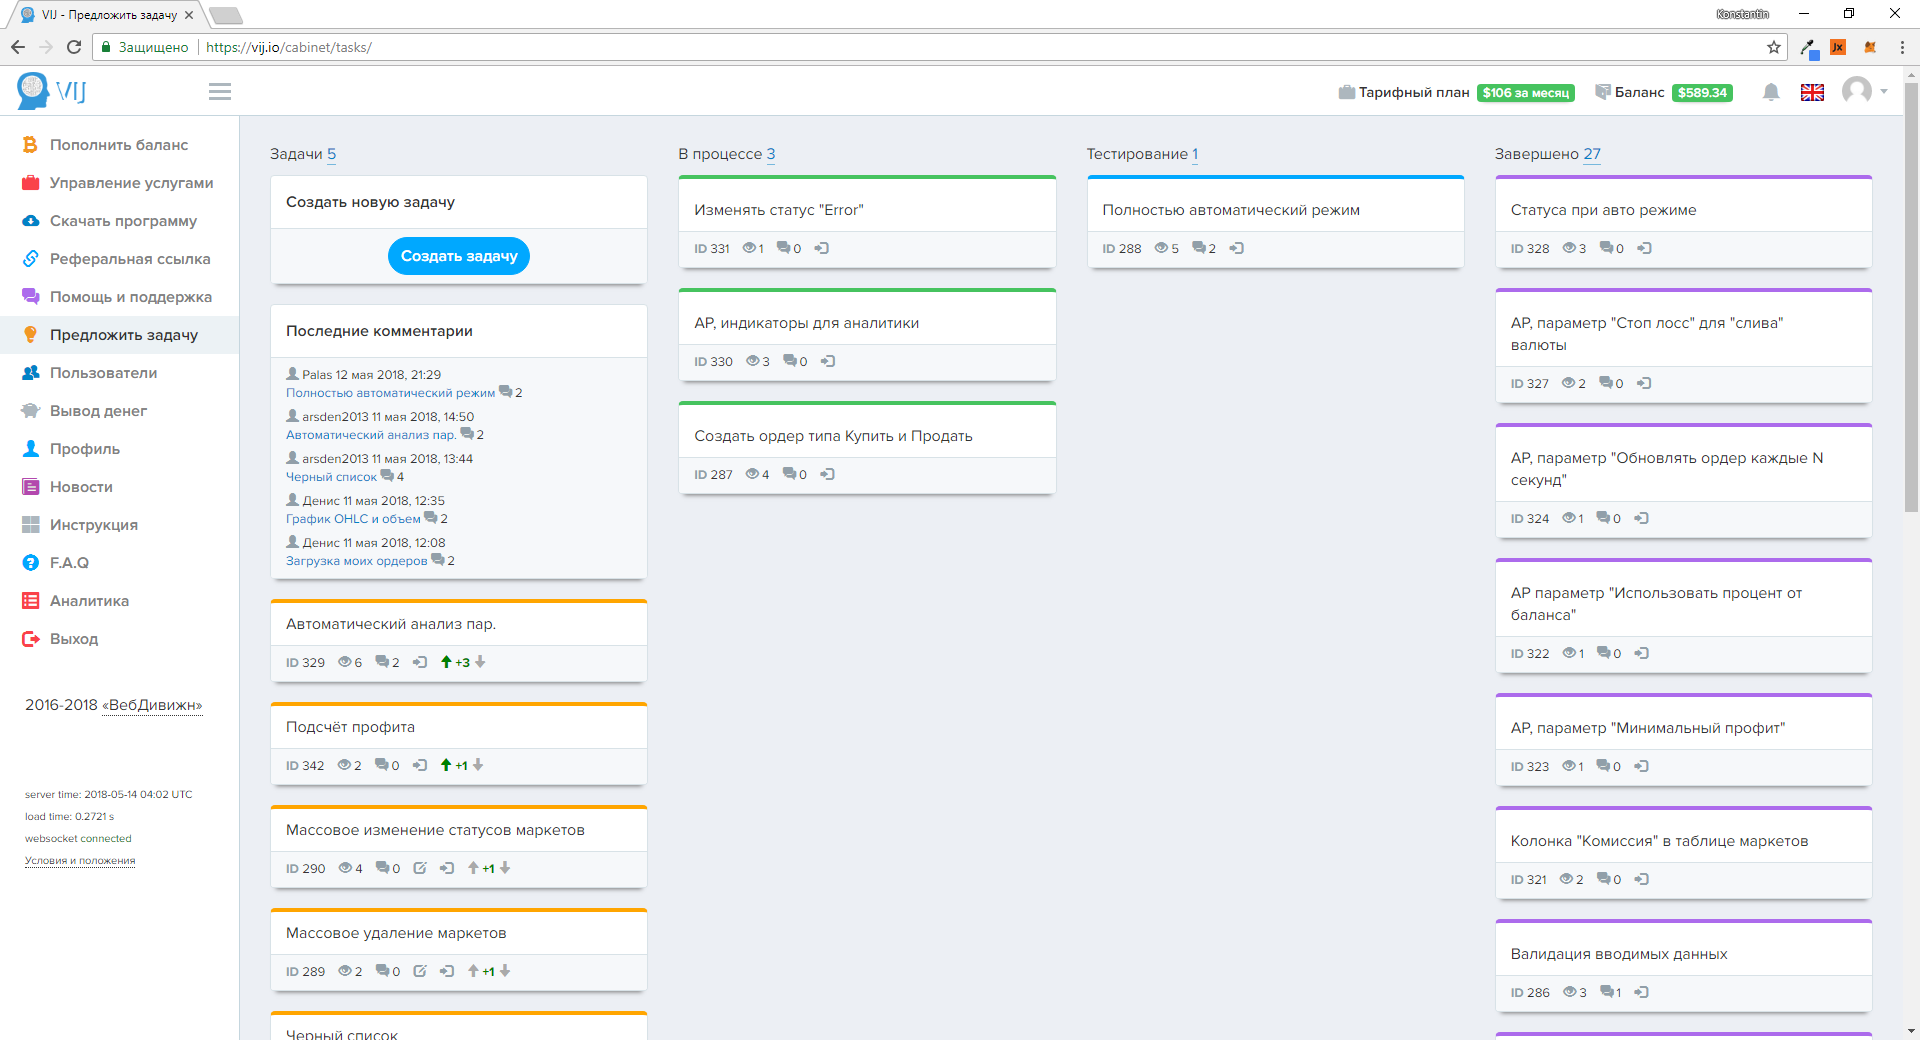This screenshot has width=1920, height=1040.
Task: Upvote task ID 289 with up arrow
Action: pyautogui.click(x=473, y=971)
